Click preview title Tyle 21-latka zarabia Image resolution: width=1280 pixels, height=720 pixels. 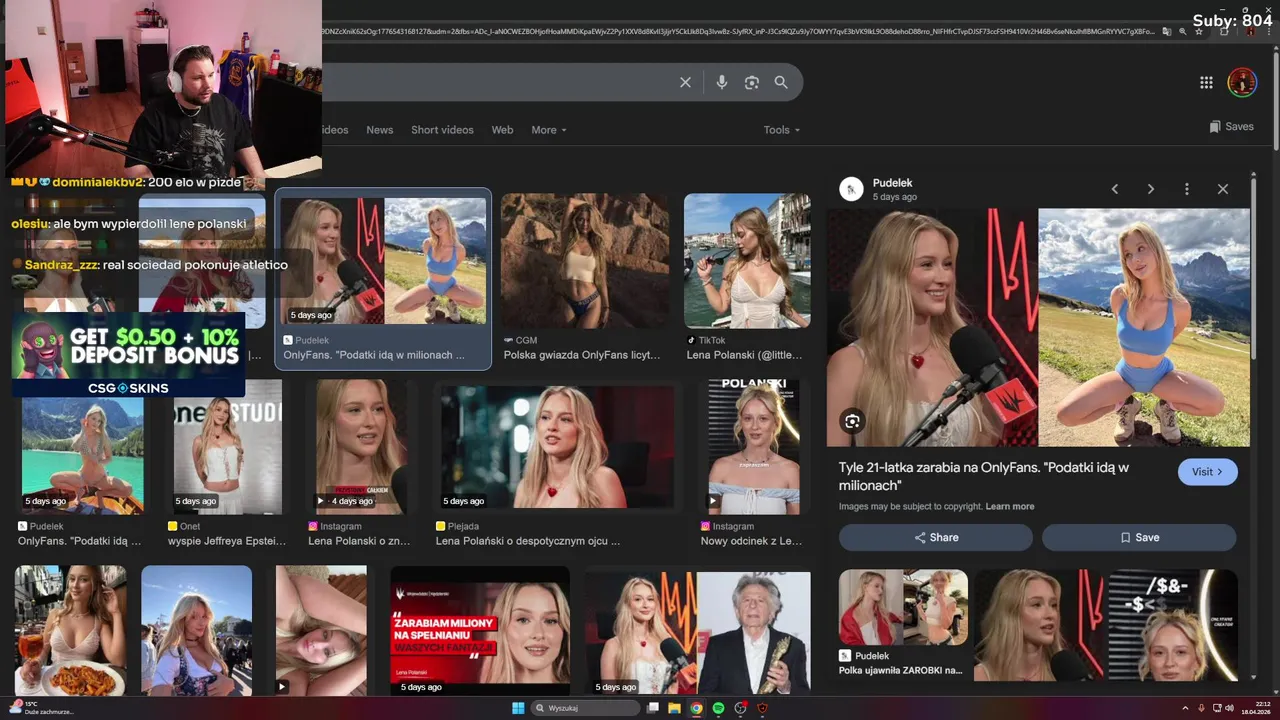984,476
